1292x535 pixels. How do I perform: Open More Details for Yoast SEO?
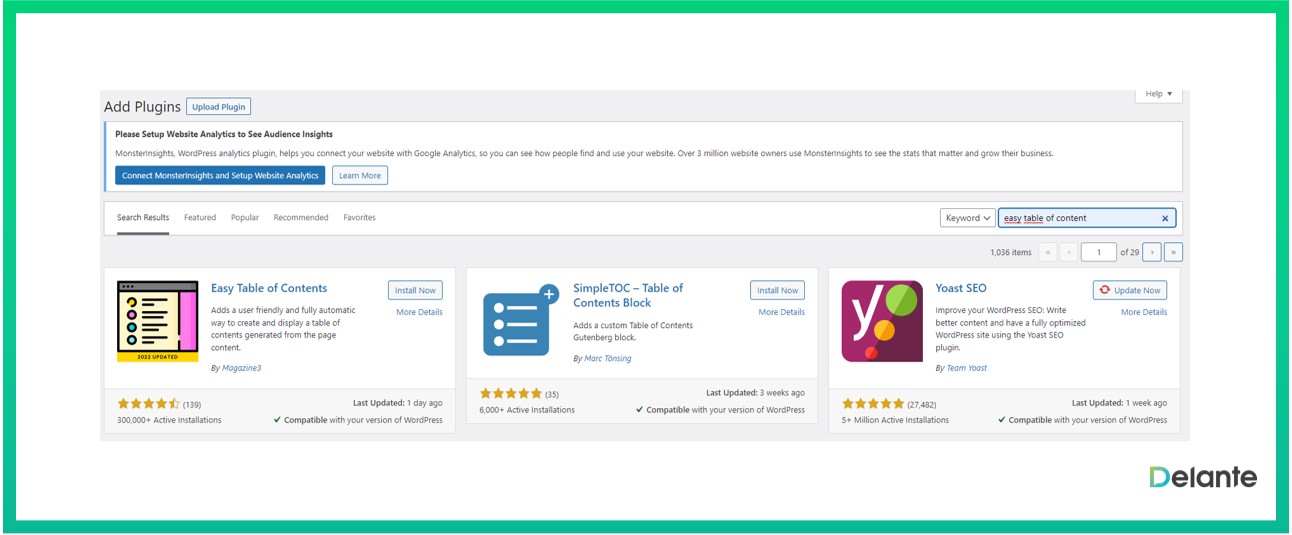pyautogui.click(x=1143, y=312)
